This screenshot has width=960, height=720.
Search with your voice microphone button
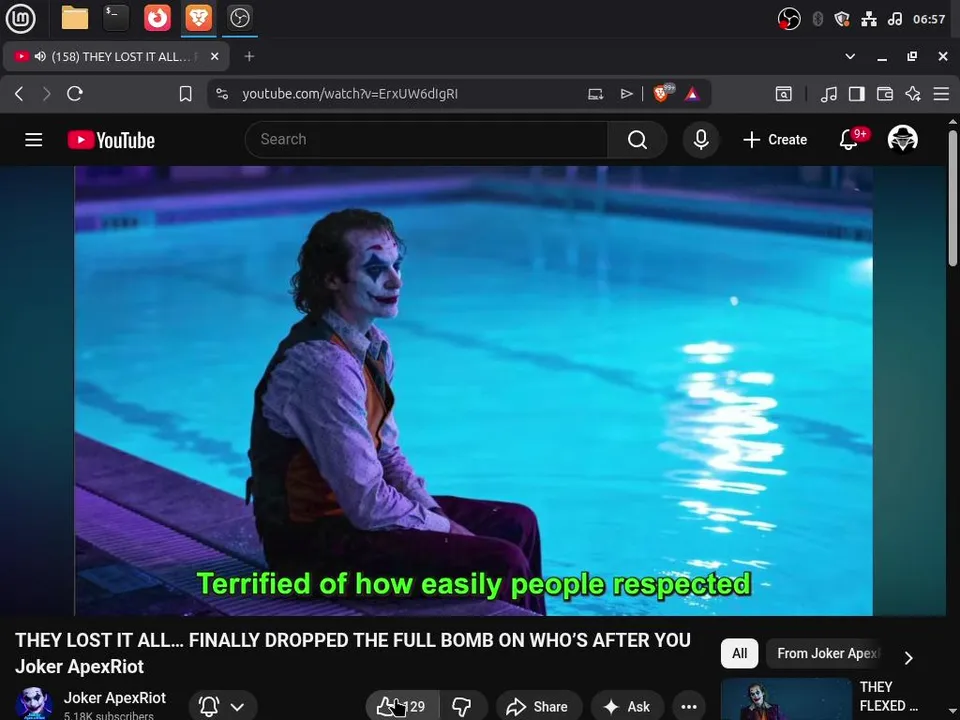701,140
